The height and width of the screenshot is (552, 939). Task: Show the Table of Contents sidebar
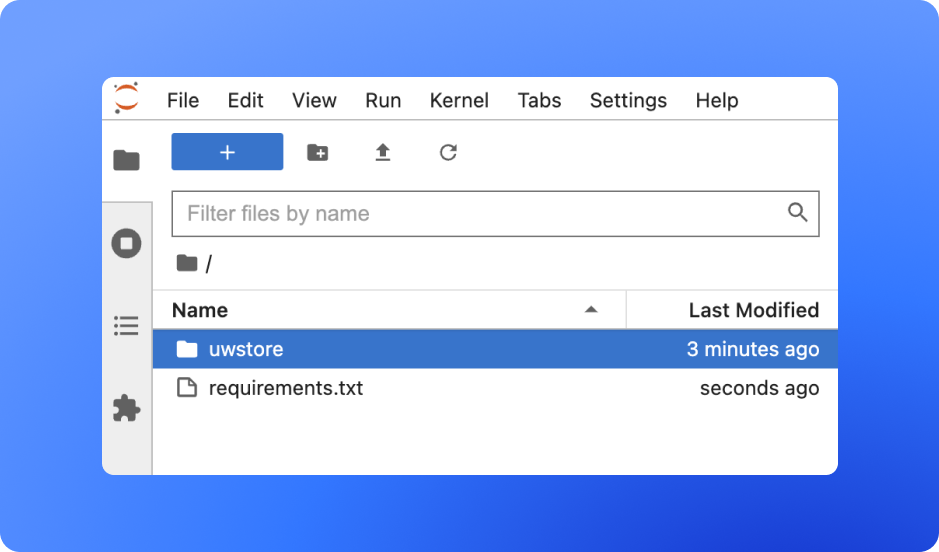126,326
